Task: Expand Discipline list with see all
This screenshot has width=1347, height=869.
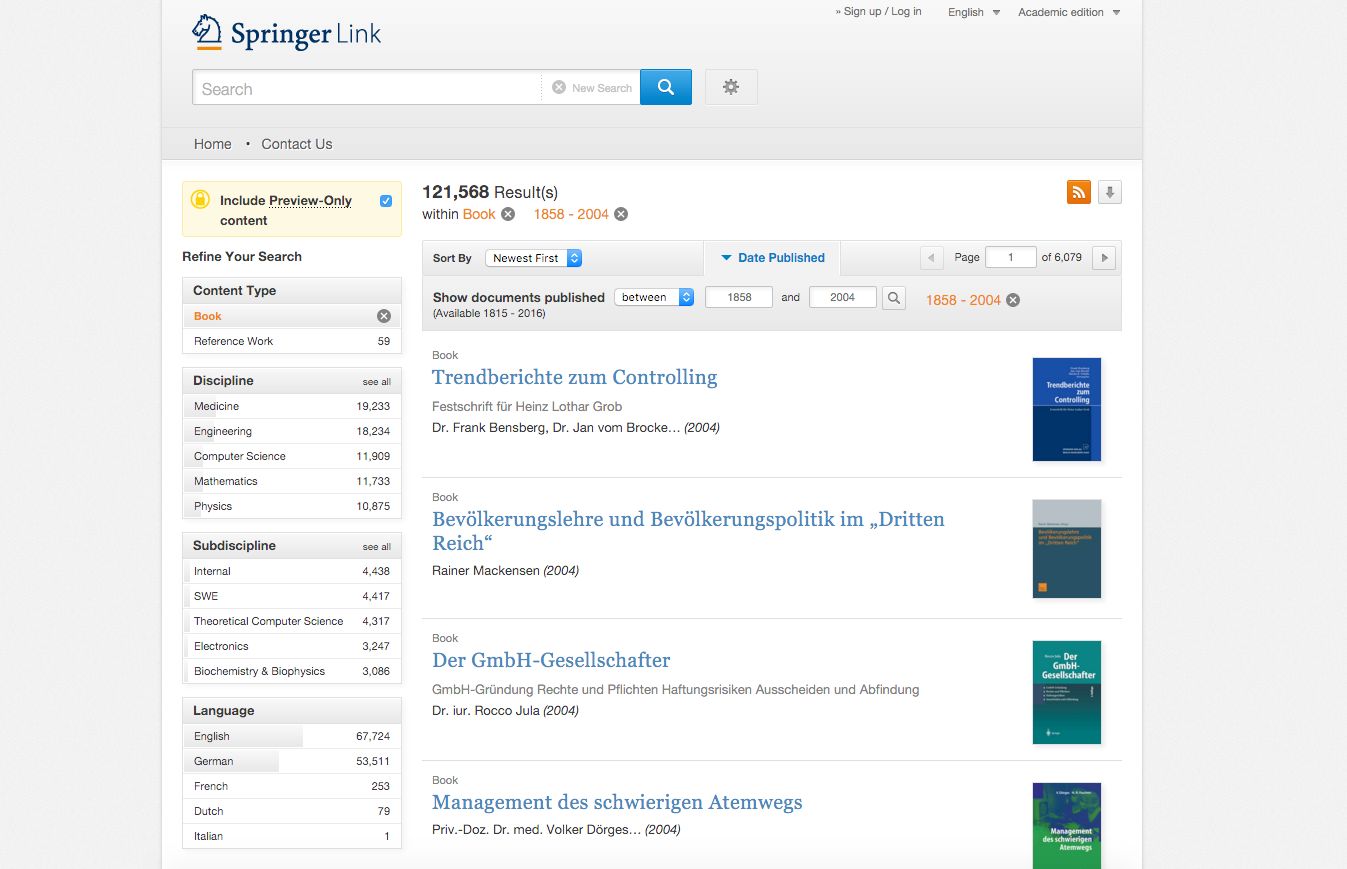Action: click(x=377, y=382)
